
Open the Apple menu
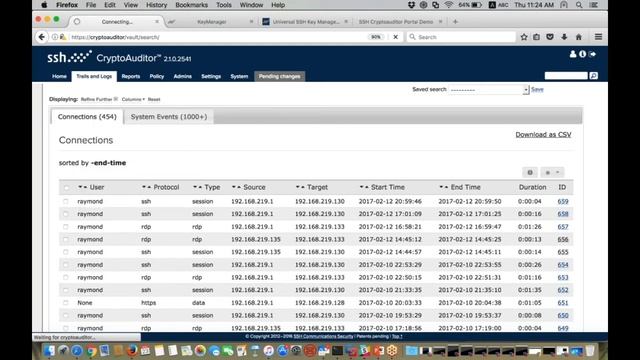(x=44, y=5)
